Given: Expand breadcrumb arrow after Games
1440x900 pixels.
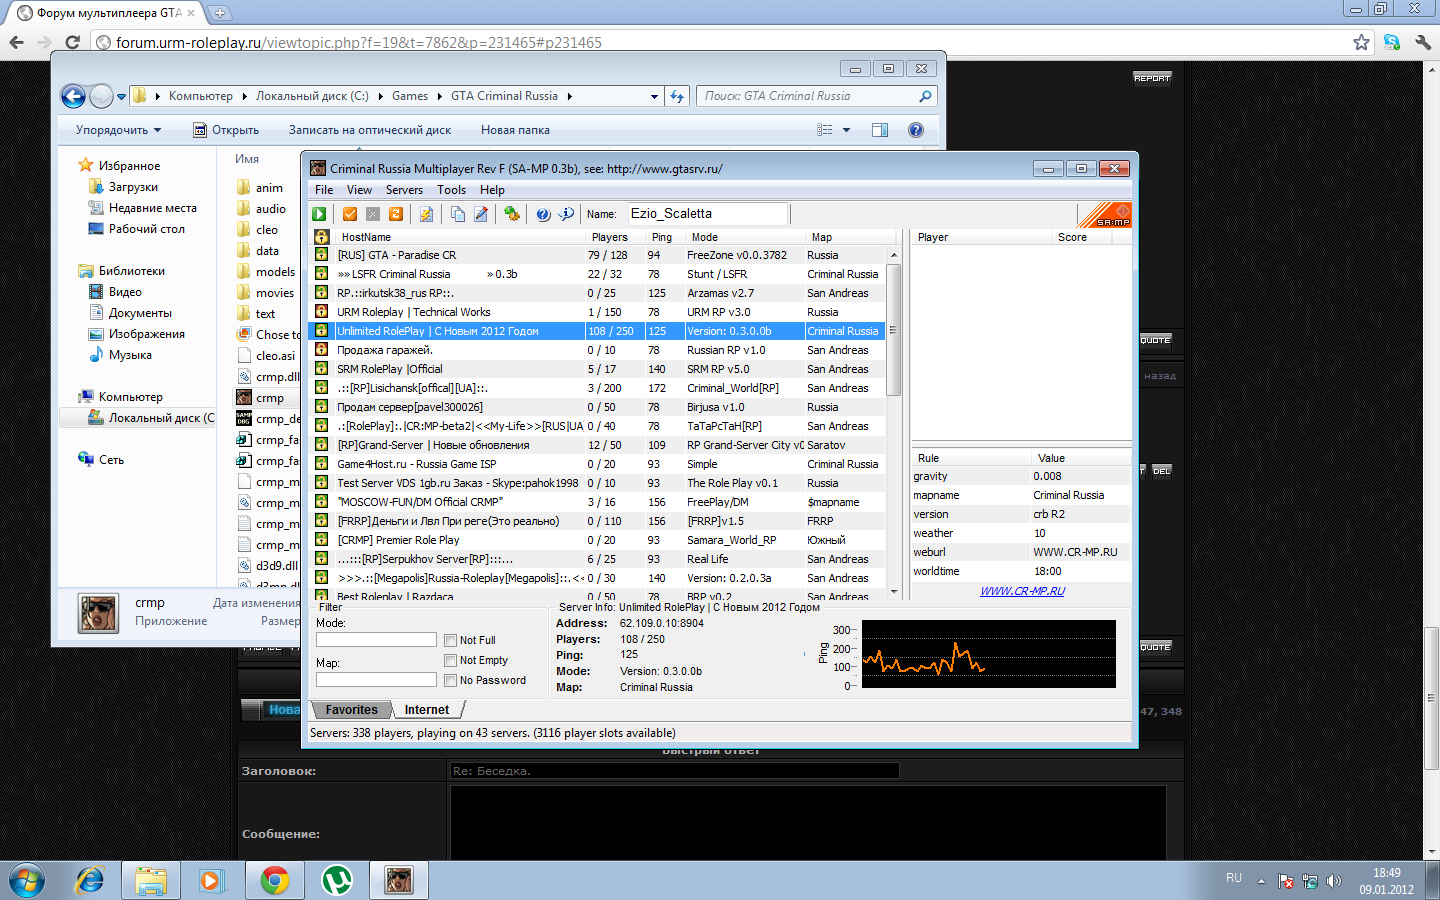Looking at the screenshot, I should pos(439,96).
